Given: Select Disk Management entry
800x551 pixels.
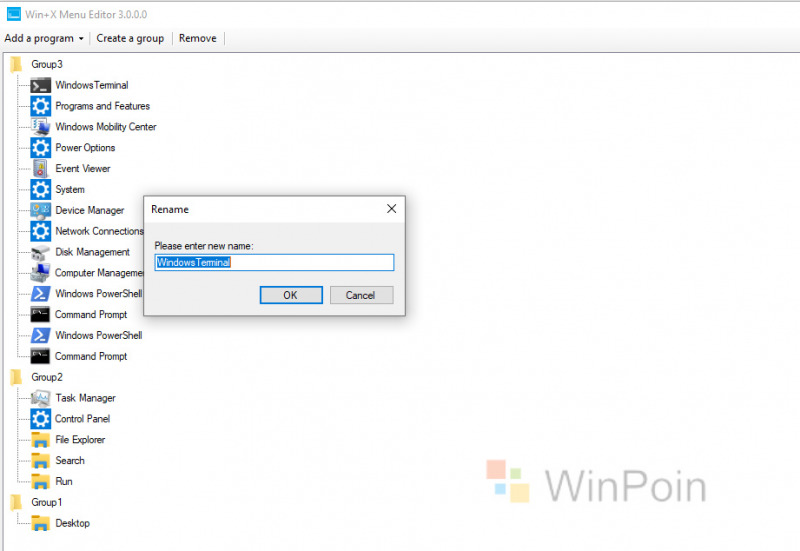Looking at the screenshot, I should (92, 252).
